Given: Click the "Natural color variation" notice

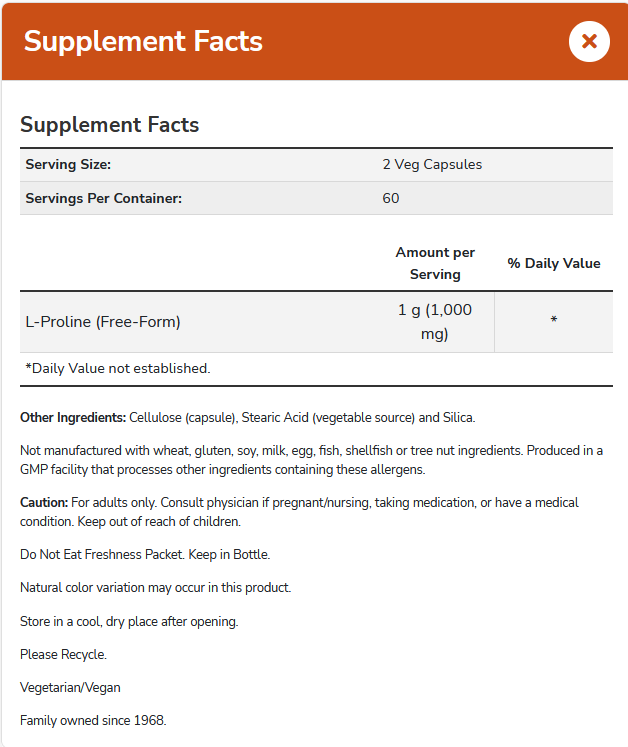Looking at the screenshot, I should [155, 587].
